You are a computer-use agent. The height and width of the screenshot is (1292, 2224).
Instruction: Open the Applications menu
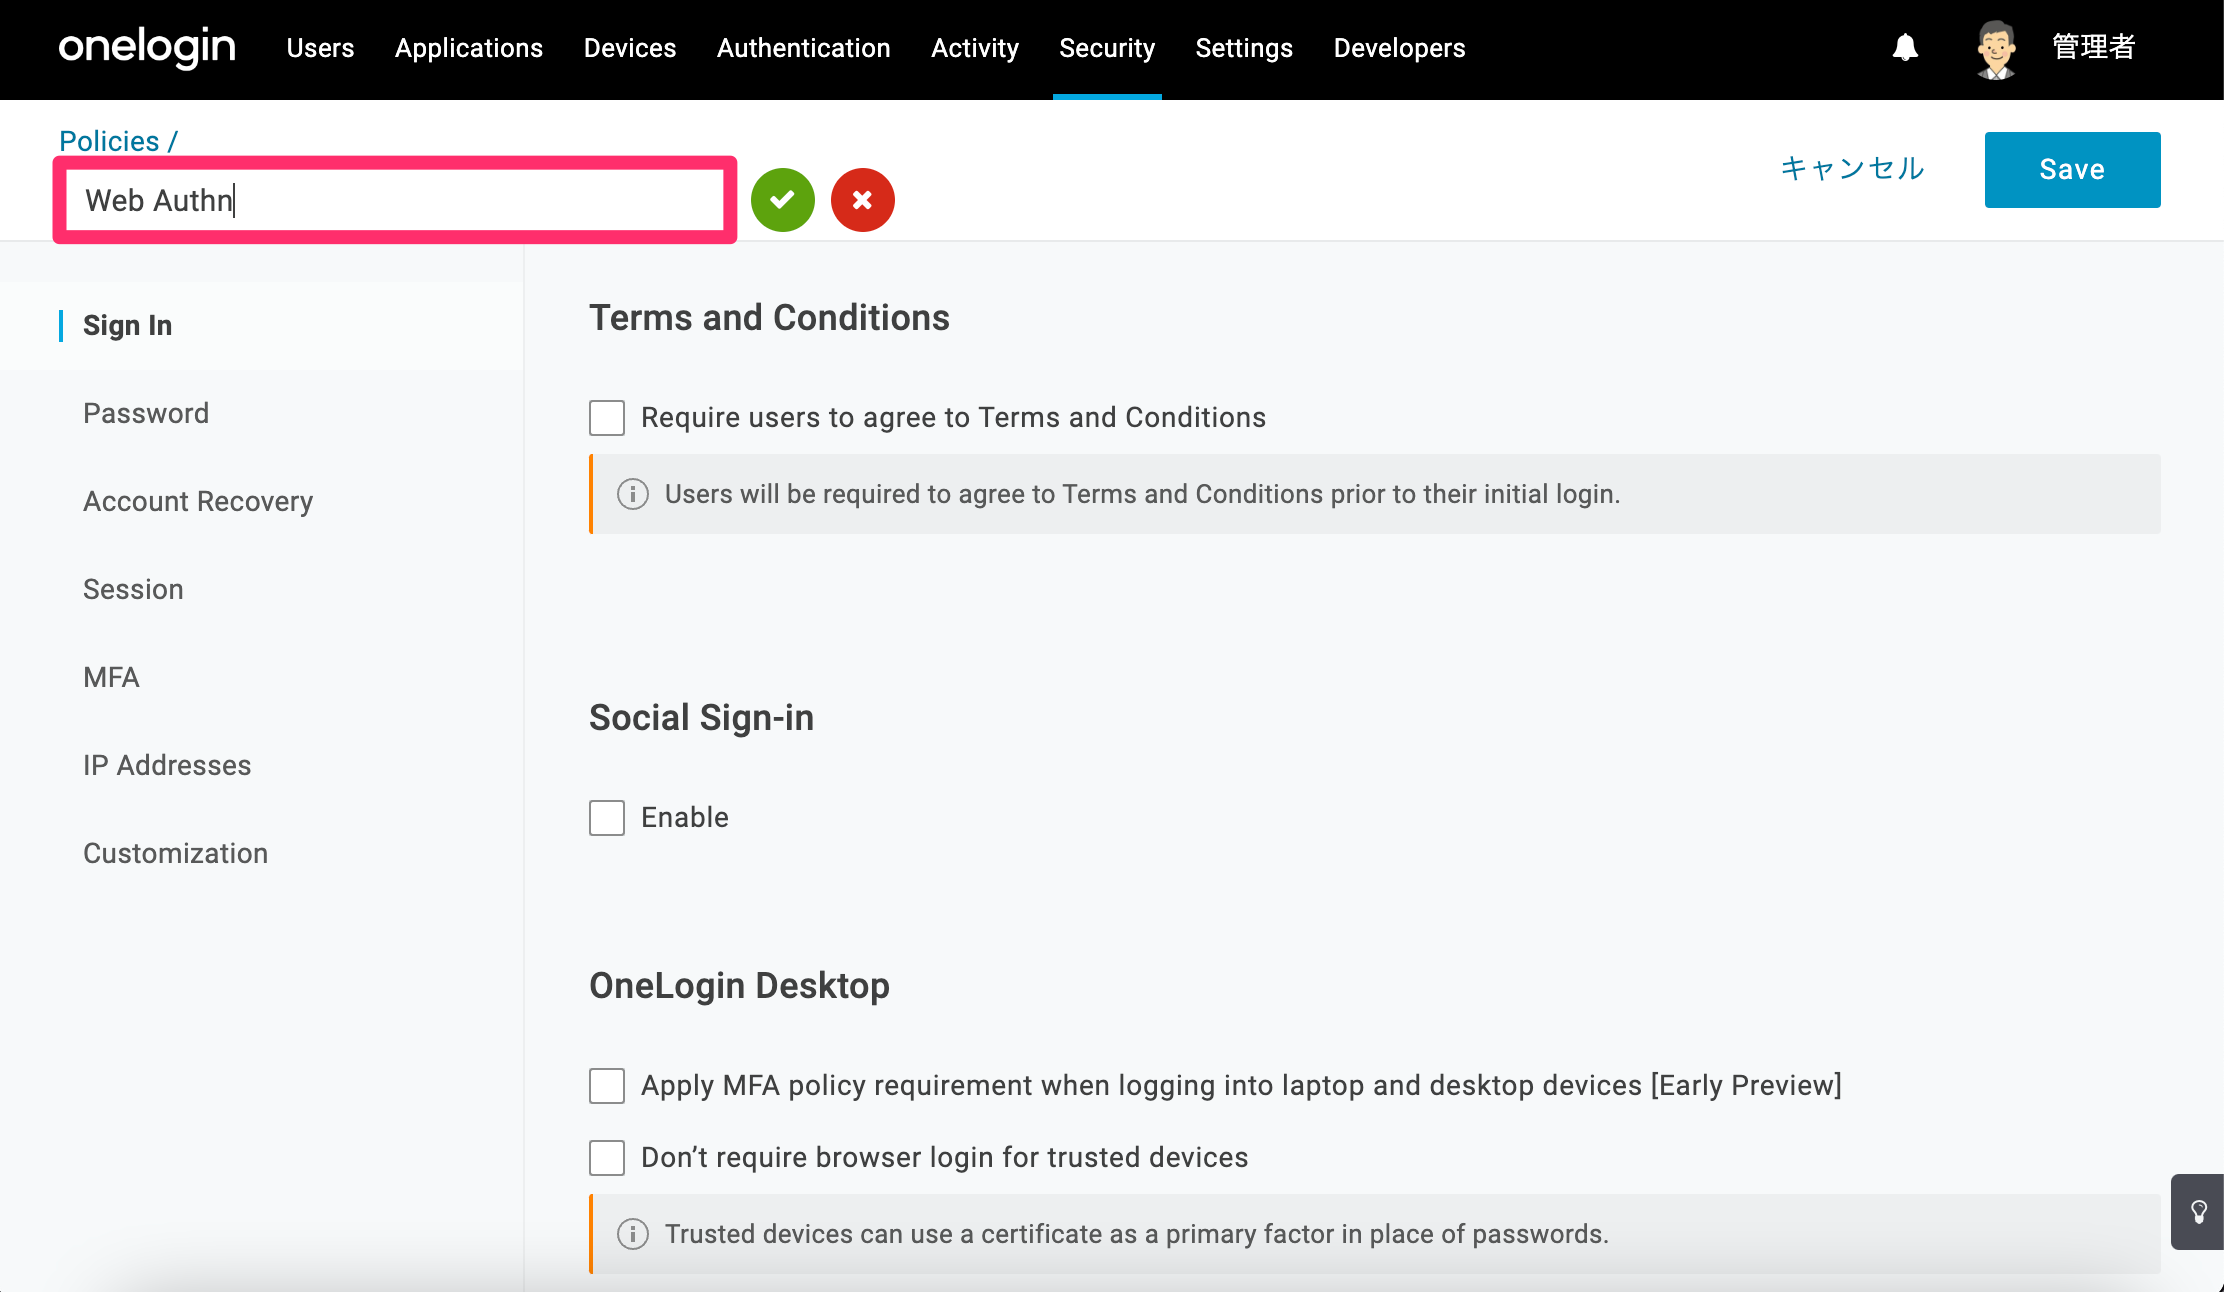469,48
